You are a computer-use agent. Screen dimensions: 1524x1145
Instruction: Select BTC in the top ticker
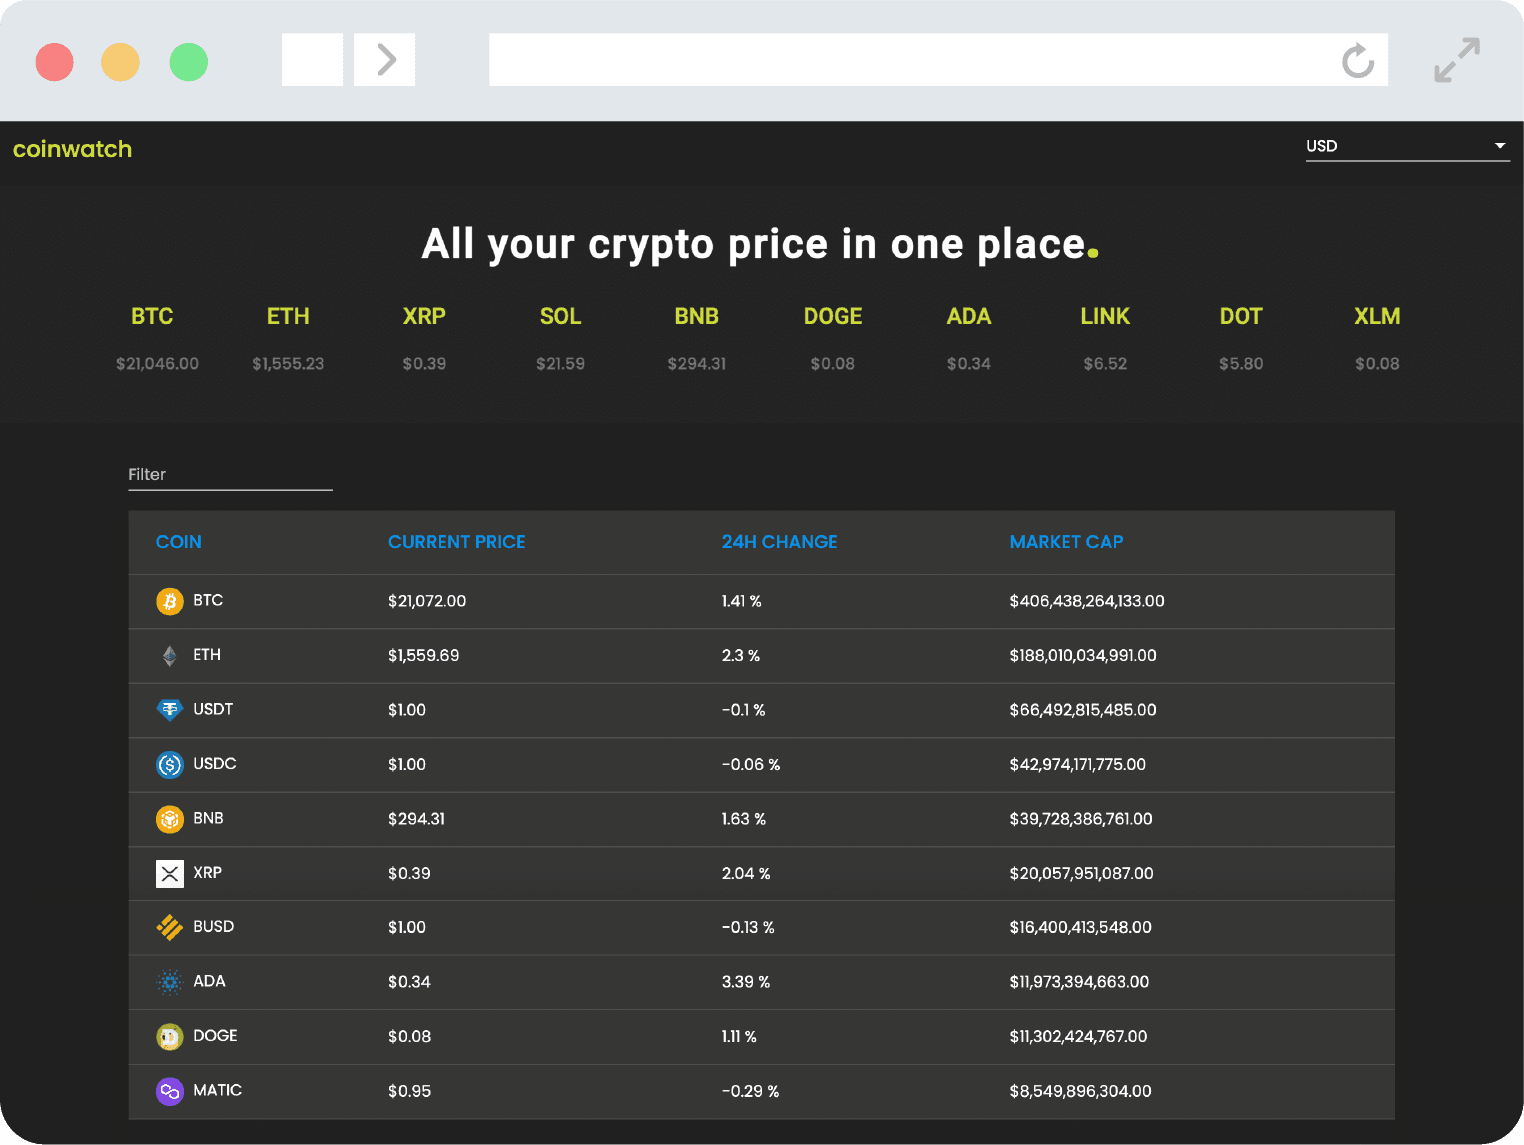[x=152, y=316]
